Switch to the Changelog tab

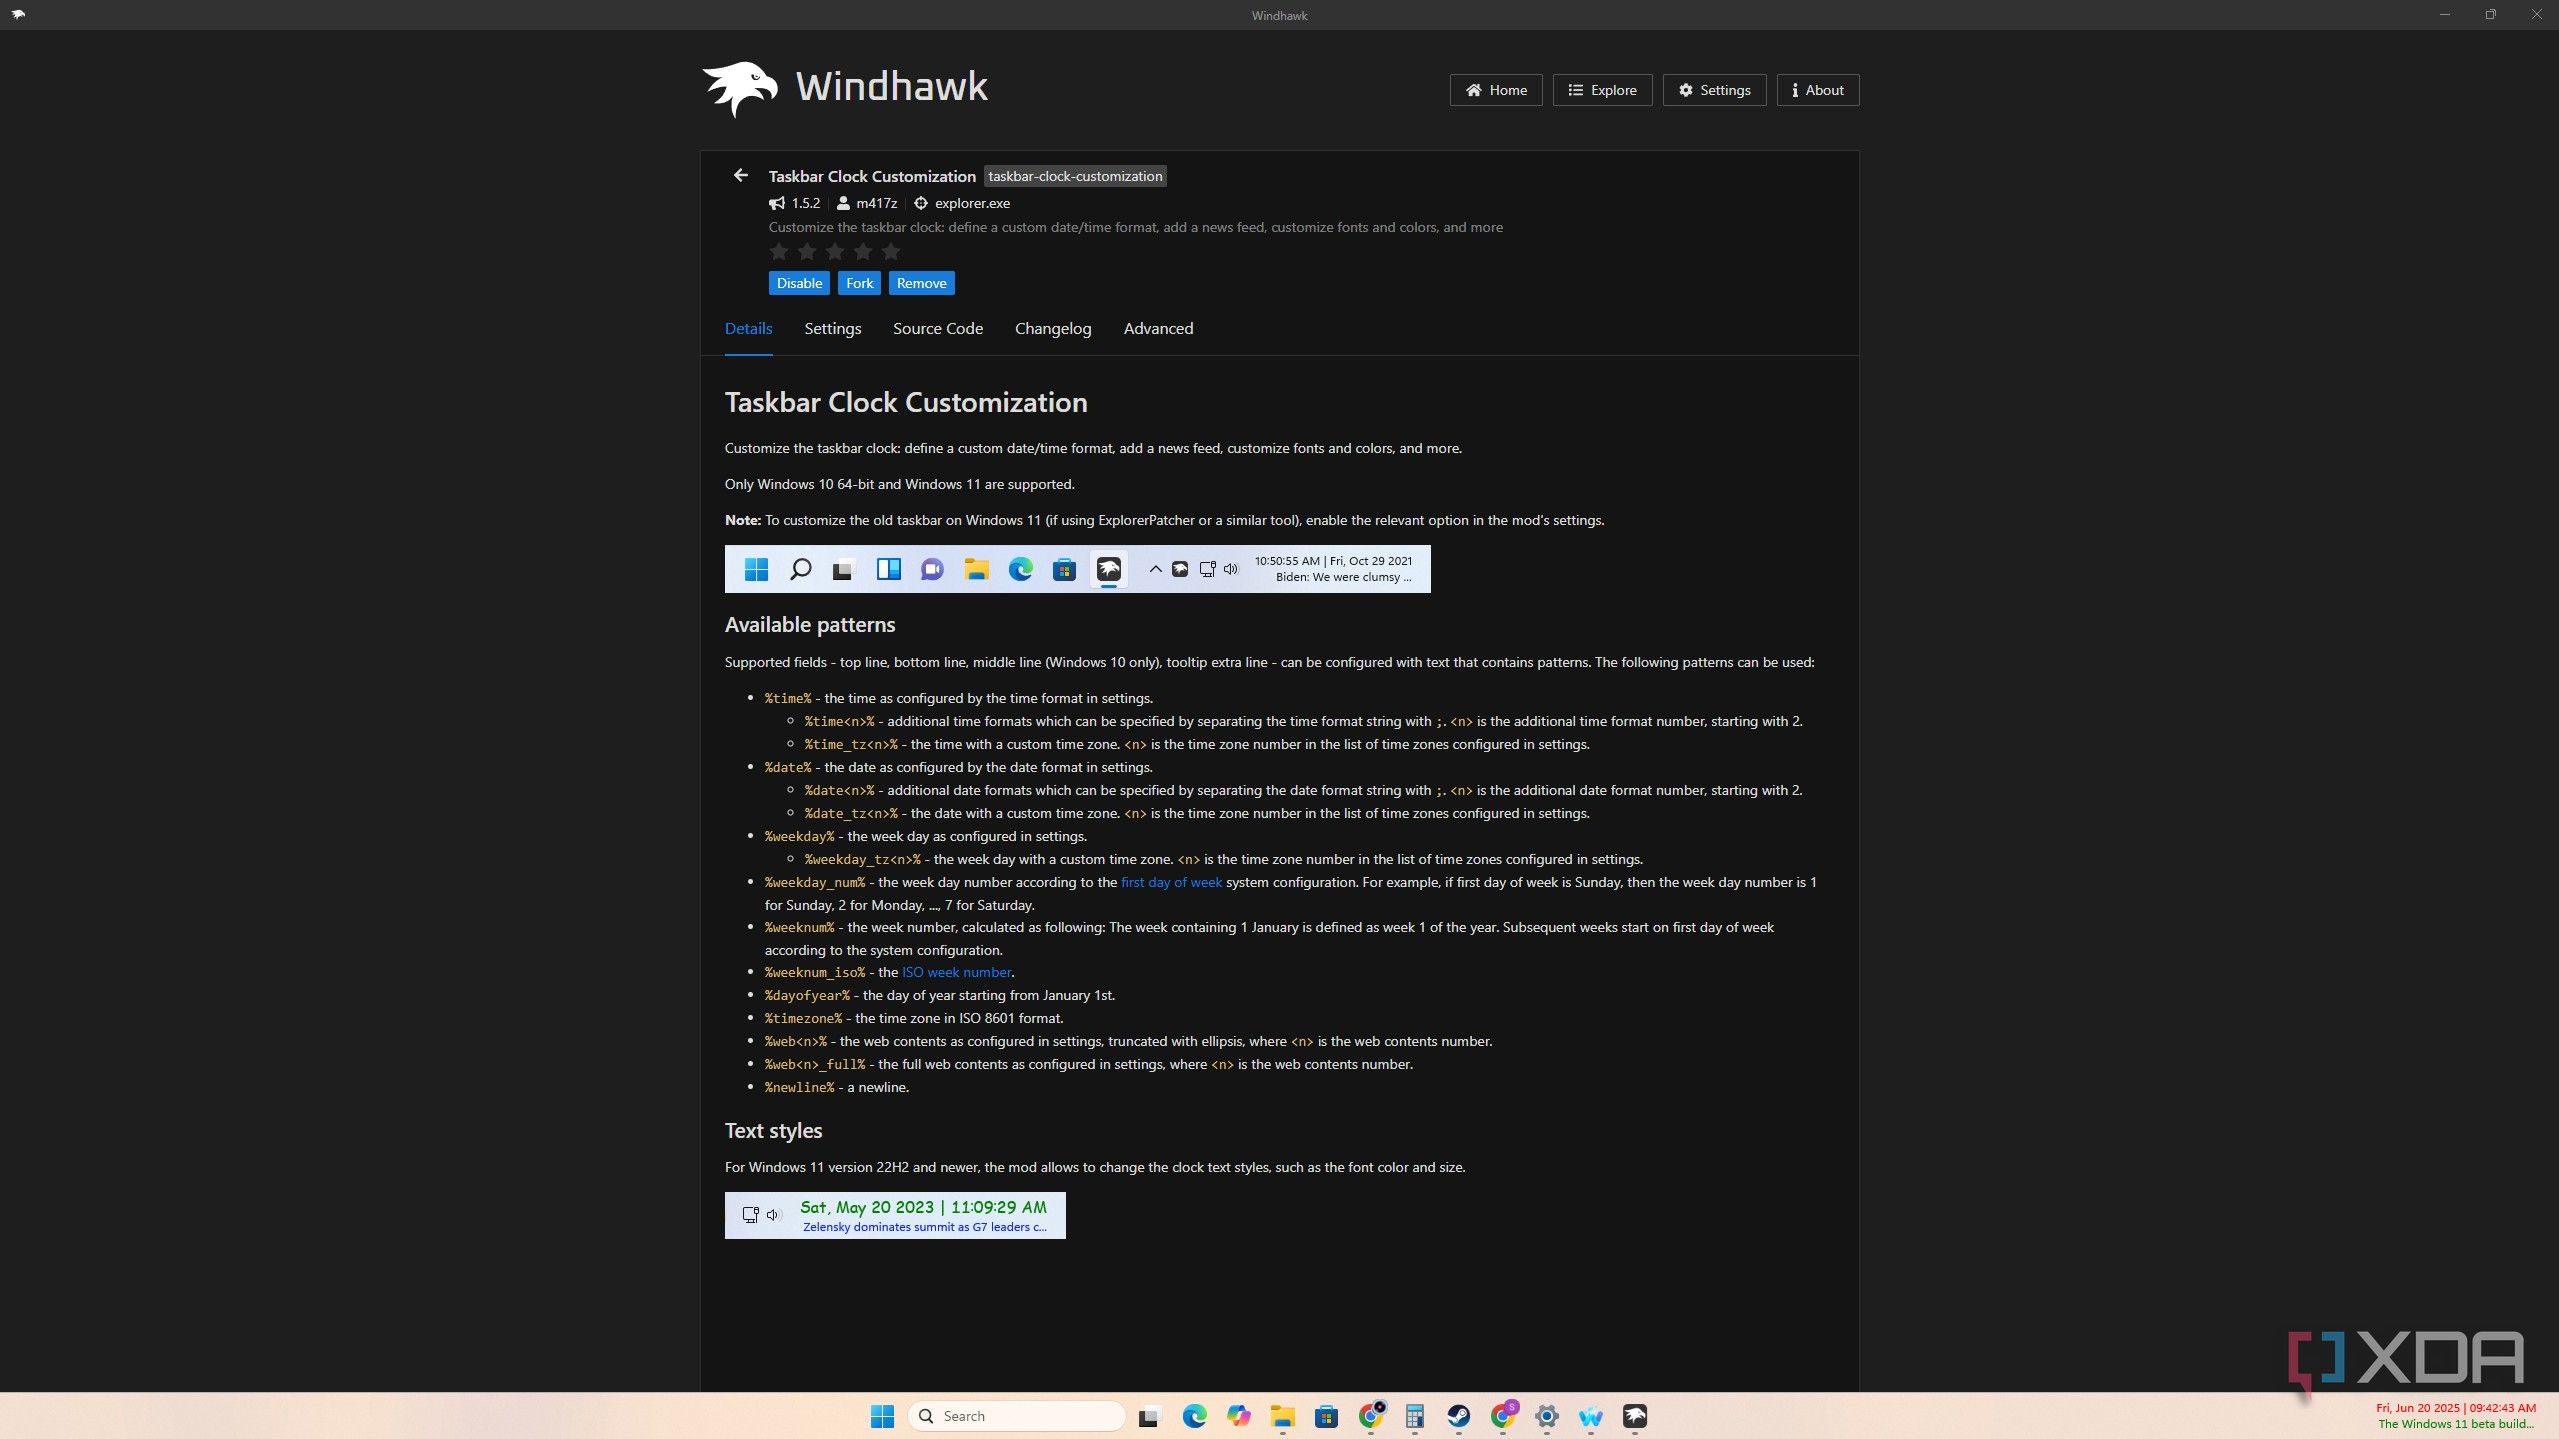tap(1052, 328)
